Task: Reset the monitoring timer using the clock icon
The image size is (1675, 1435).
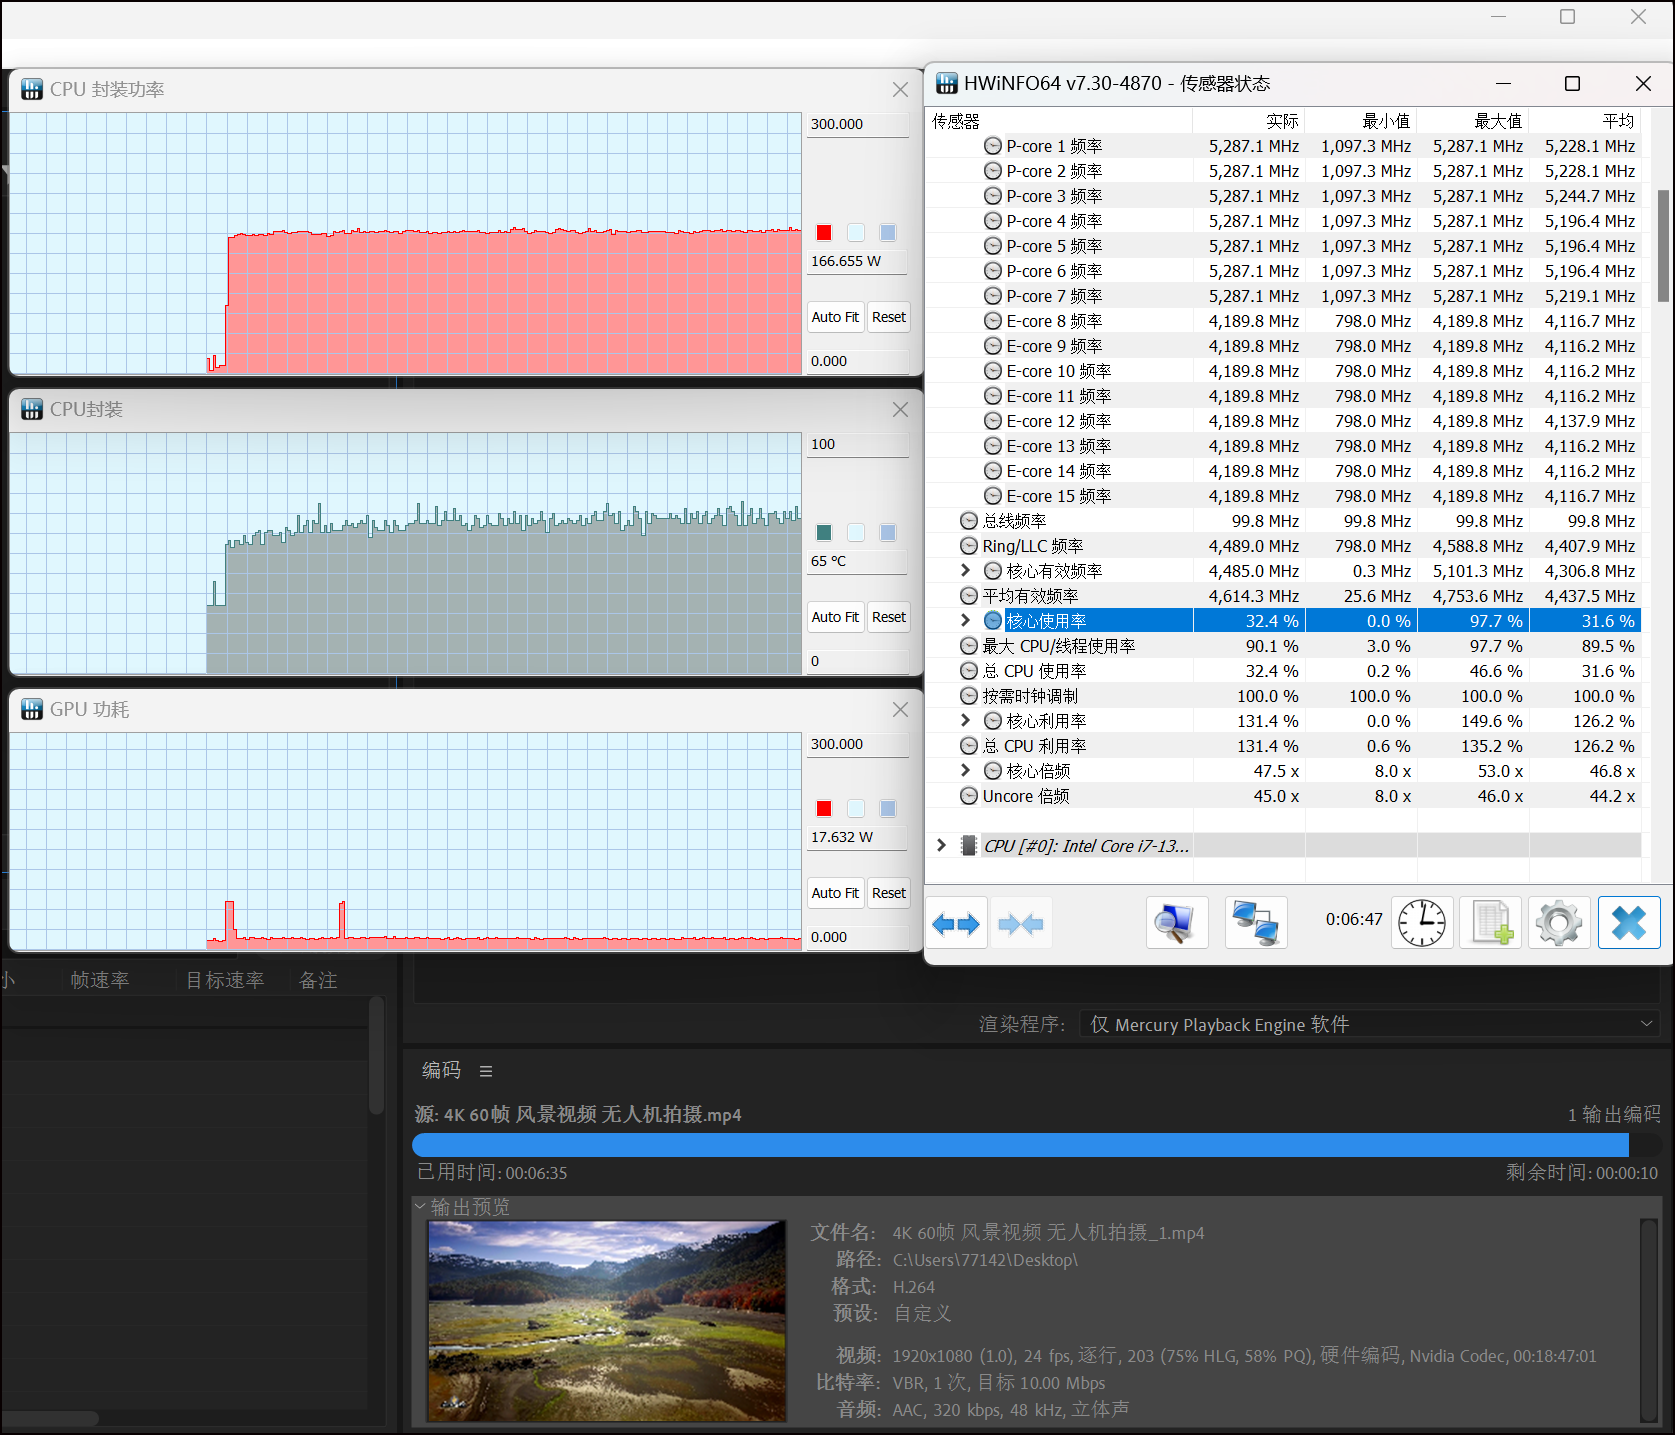Action: [1422, 922]
